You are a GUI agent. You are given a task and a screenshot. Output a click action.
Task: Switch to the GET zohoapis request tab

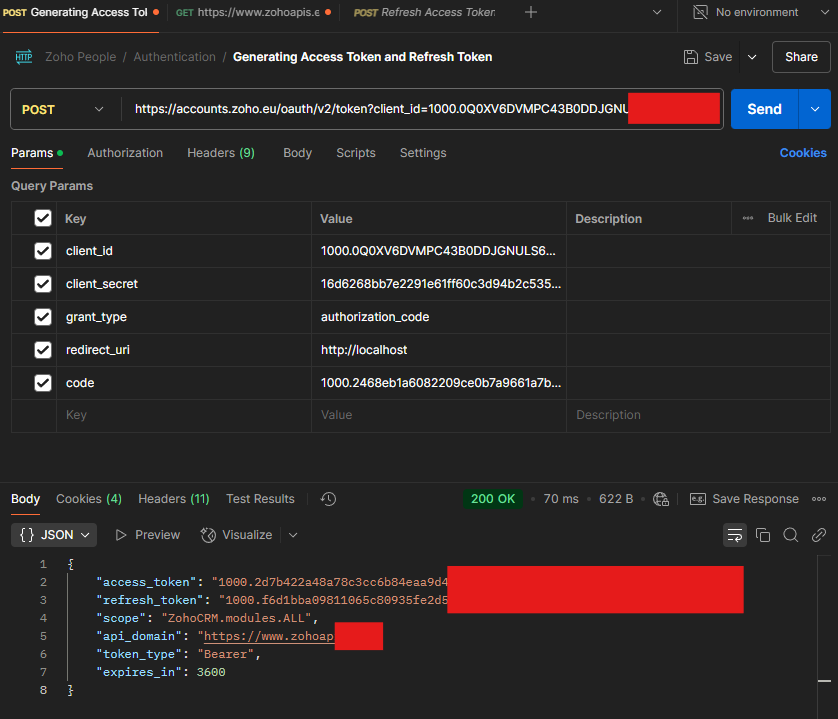(x=253, y=12)
